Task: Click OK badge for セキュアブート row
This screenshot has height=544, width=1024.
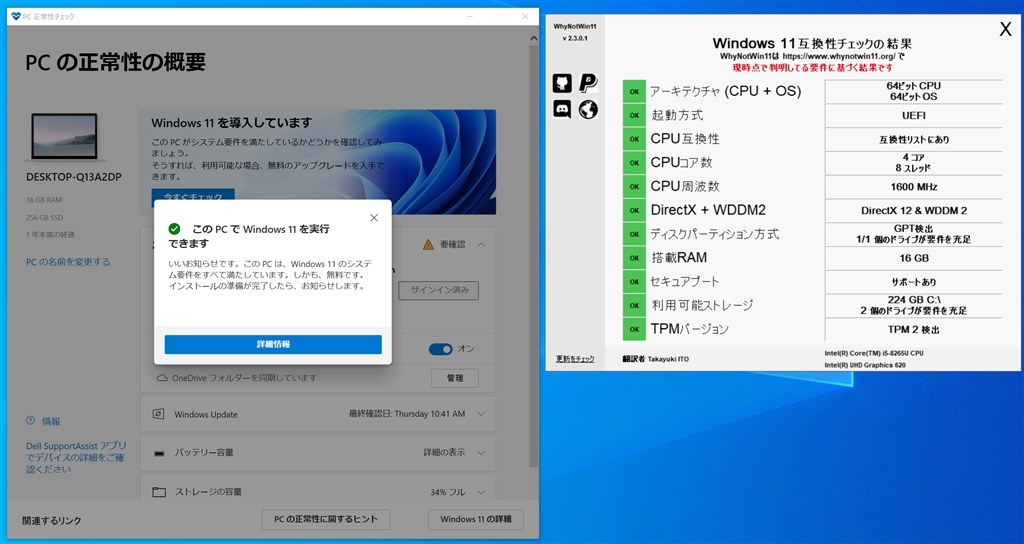Action: pos(634,281)
